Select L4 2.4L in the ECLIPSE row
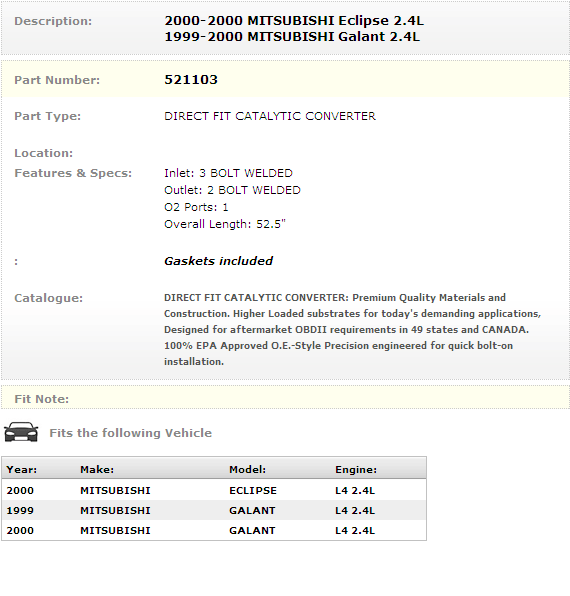Screen dimensions: 570x596 (x=355, y=490)
